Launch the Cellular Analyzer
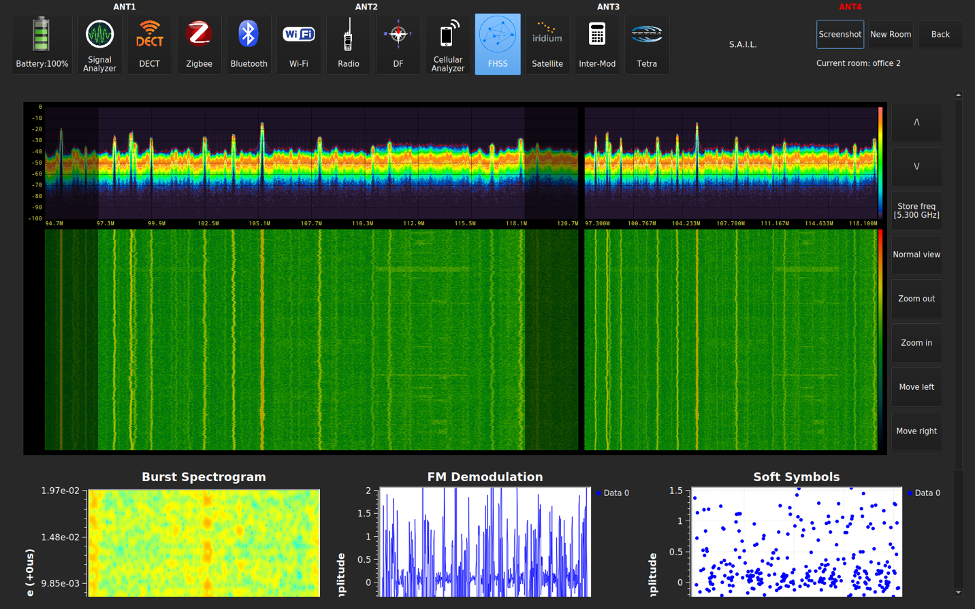 [448, 45]
